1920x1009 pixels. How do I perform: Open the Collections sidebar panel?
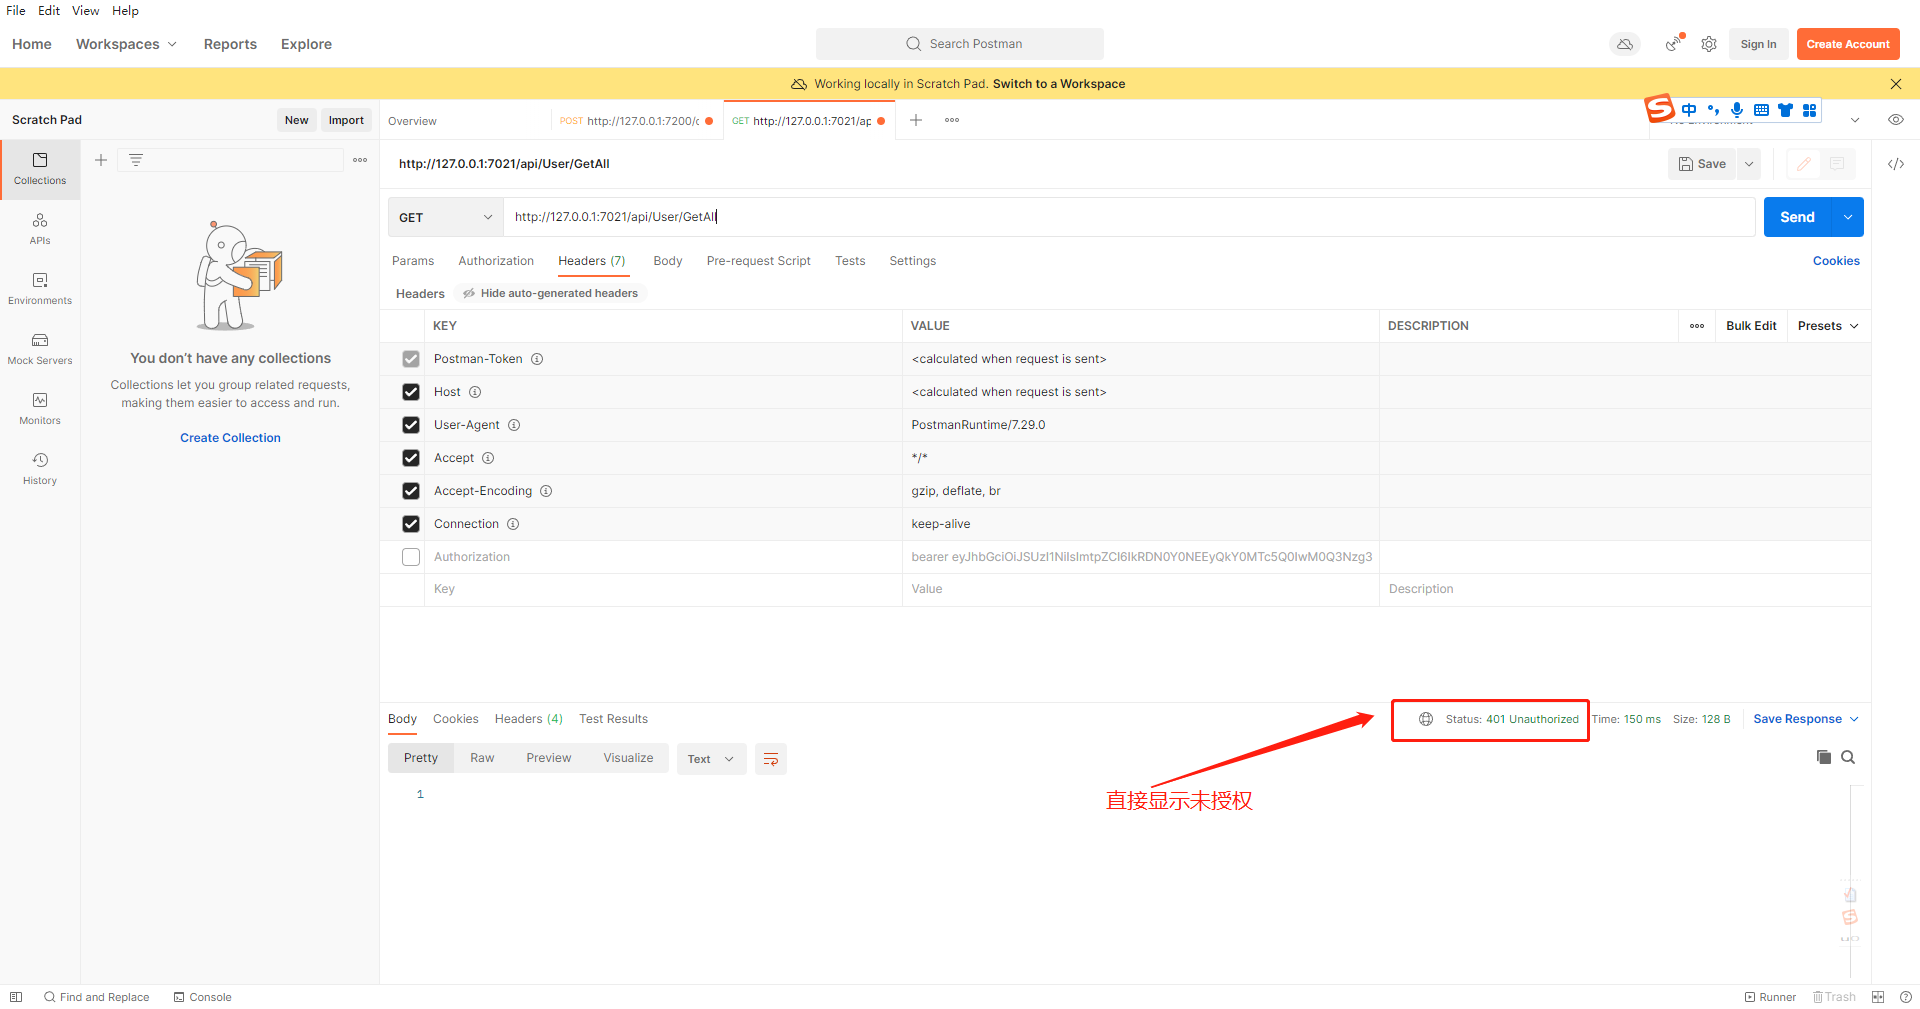click(x=40, y=169)
